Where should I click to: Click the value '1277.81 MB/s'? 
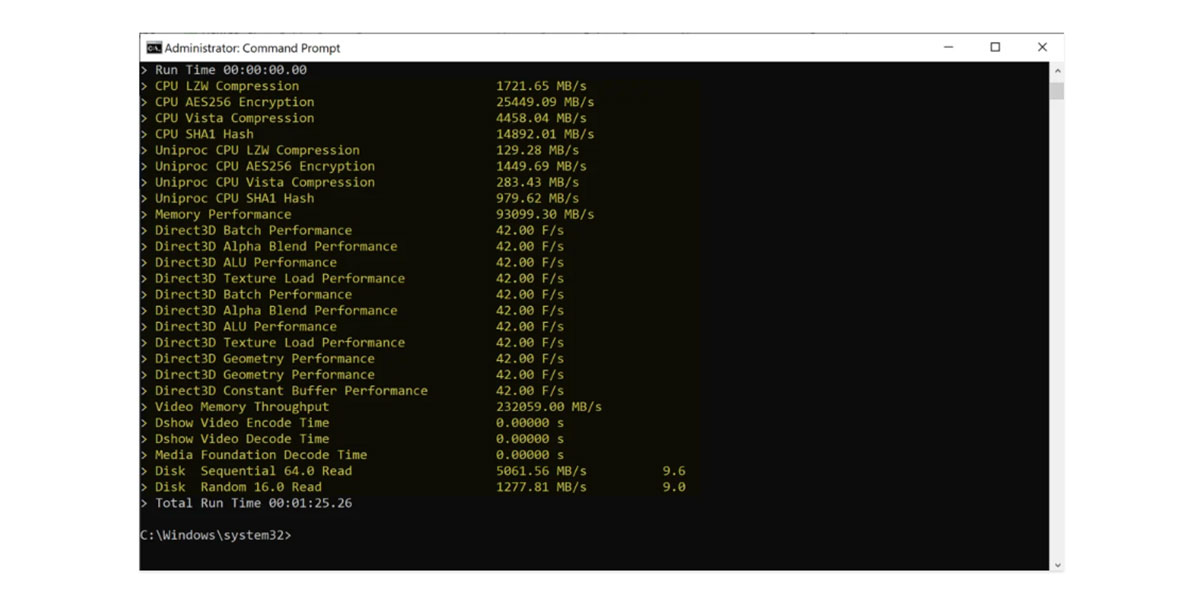tap(541, 487)
